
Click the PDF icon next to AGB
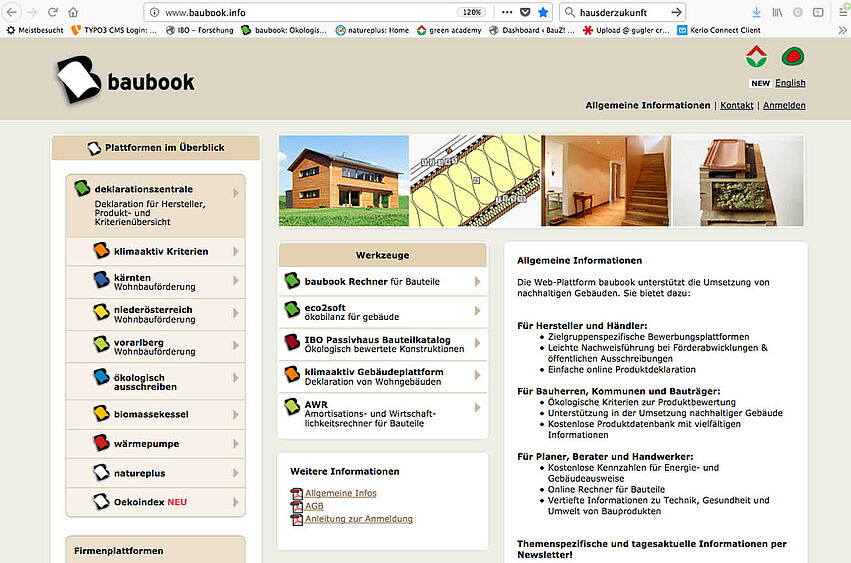295,506
